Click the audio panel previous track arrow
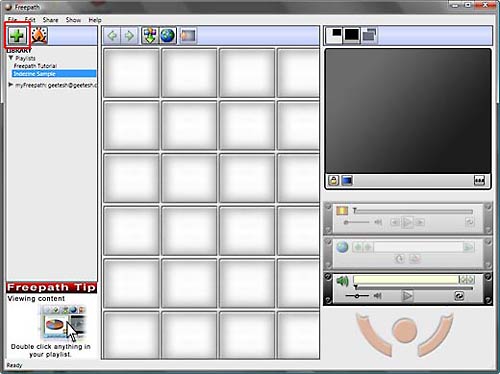This screenshot has height=374, width=500. [x=463, y=280]
